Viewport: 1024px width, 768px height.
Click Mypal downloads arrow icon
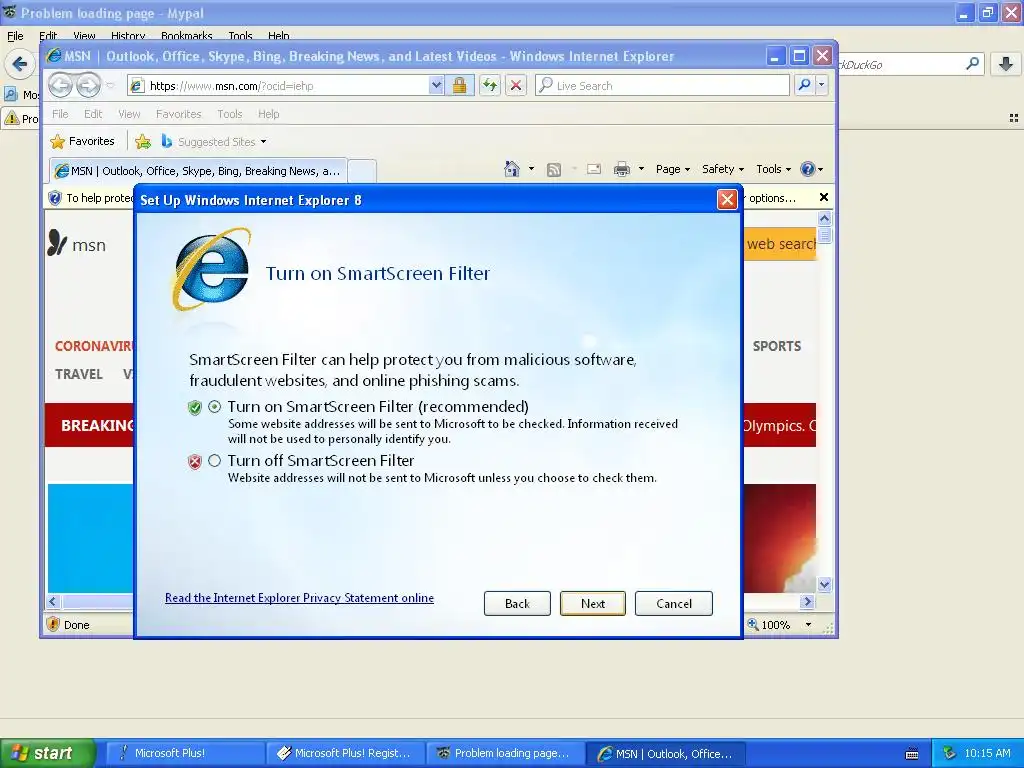[x=1006, y=64]
